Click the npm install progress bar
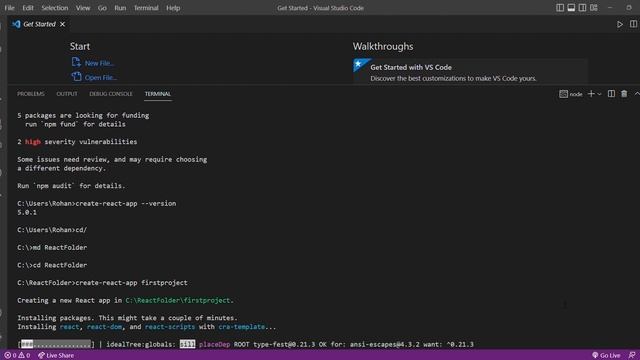 pos(56,344)
